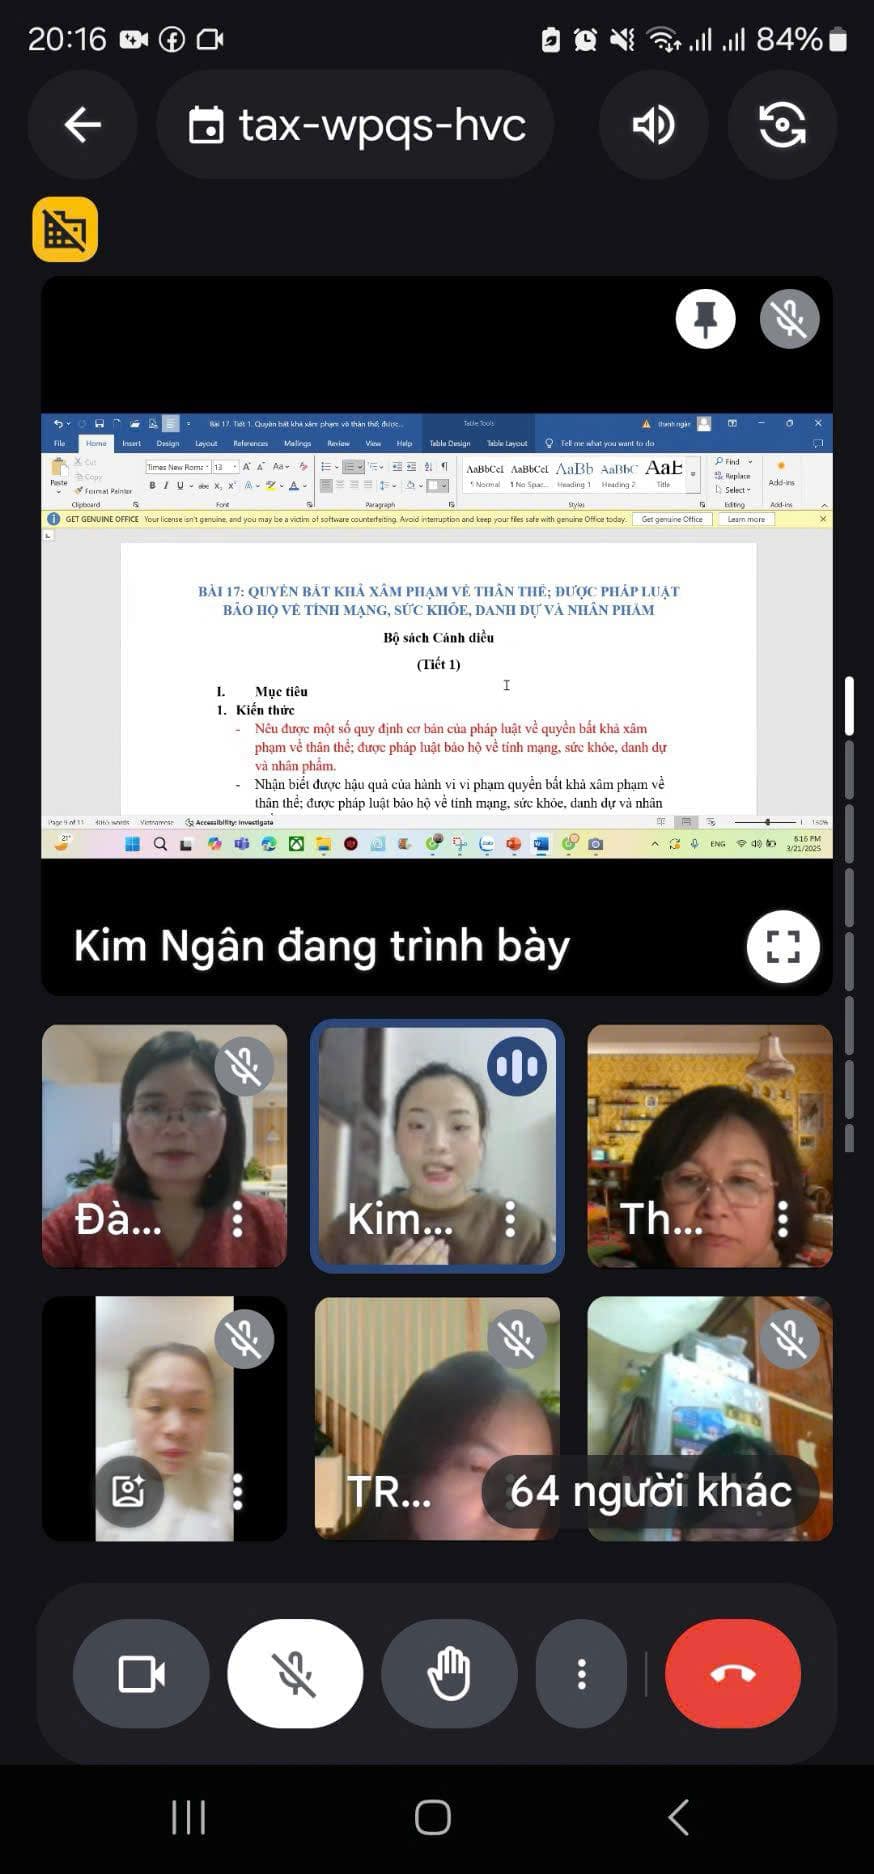Open the tax-wpqs-hvc meeting details

tap(356, 125)
